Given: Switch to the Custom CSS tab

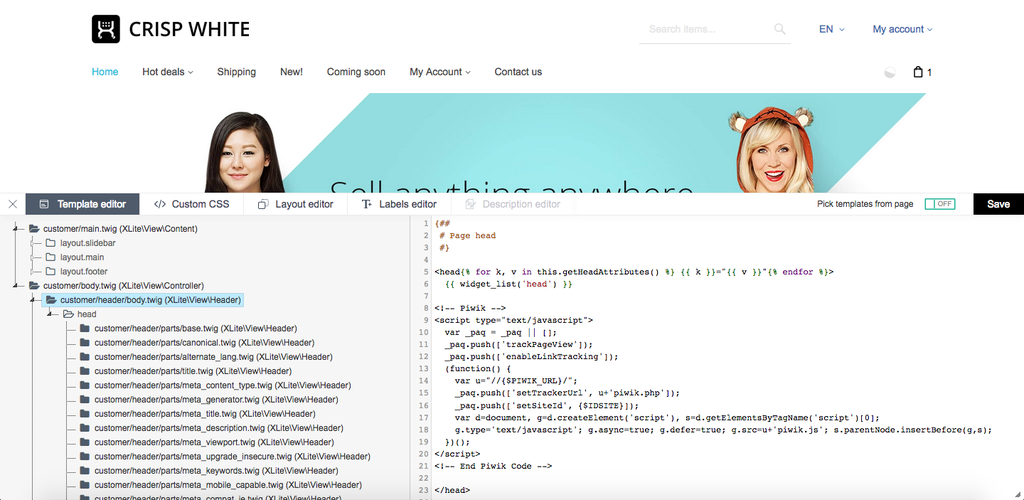Looking at the screenshot, I should (x=191, y=204).
